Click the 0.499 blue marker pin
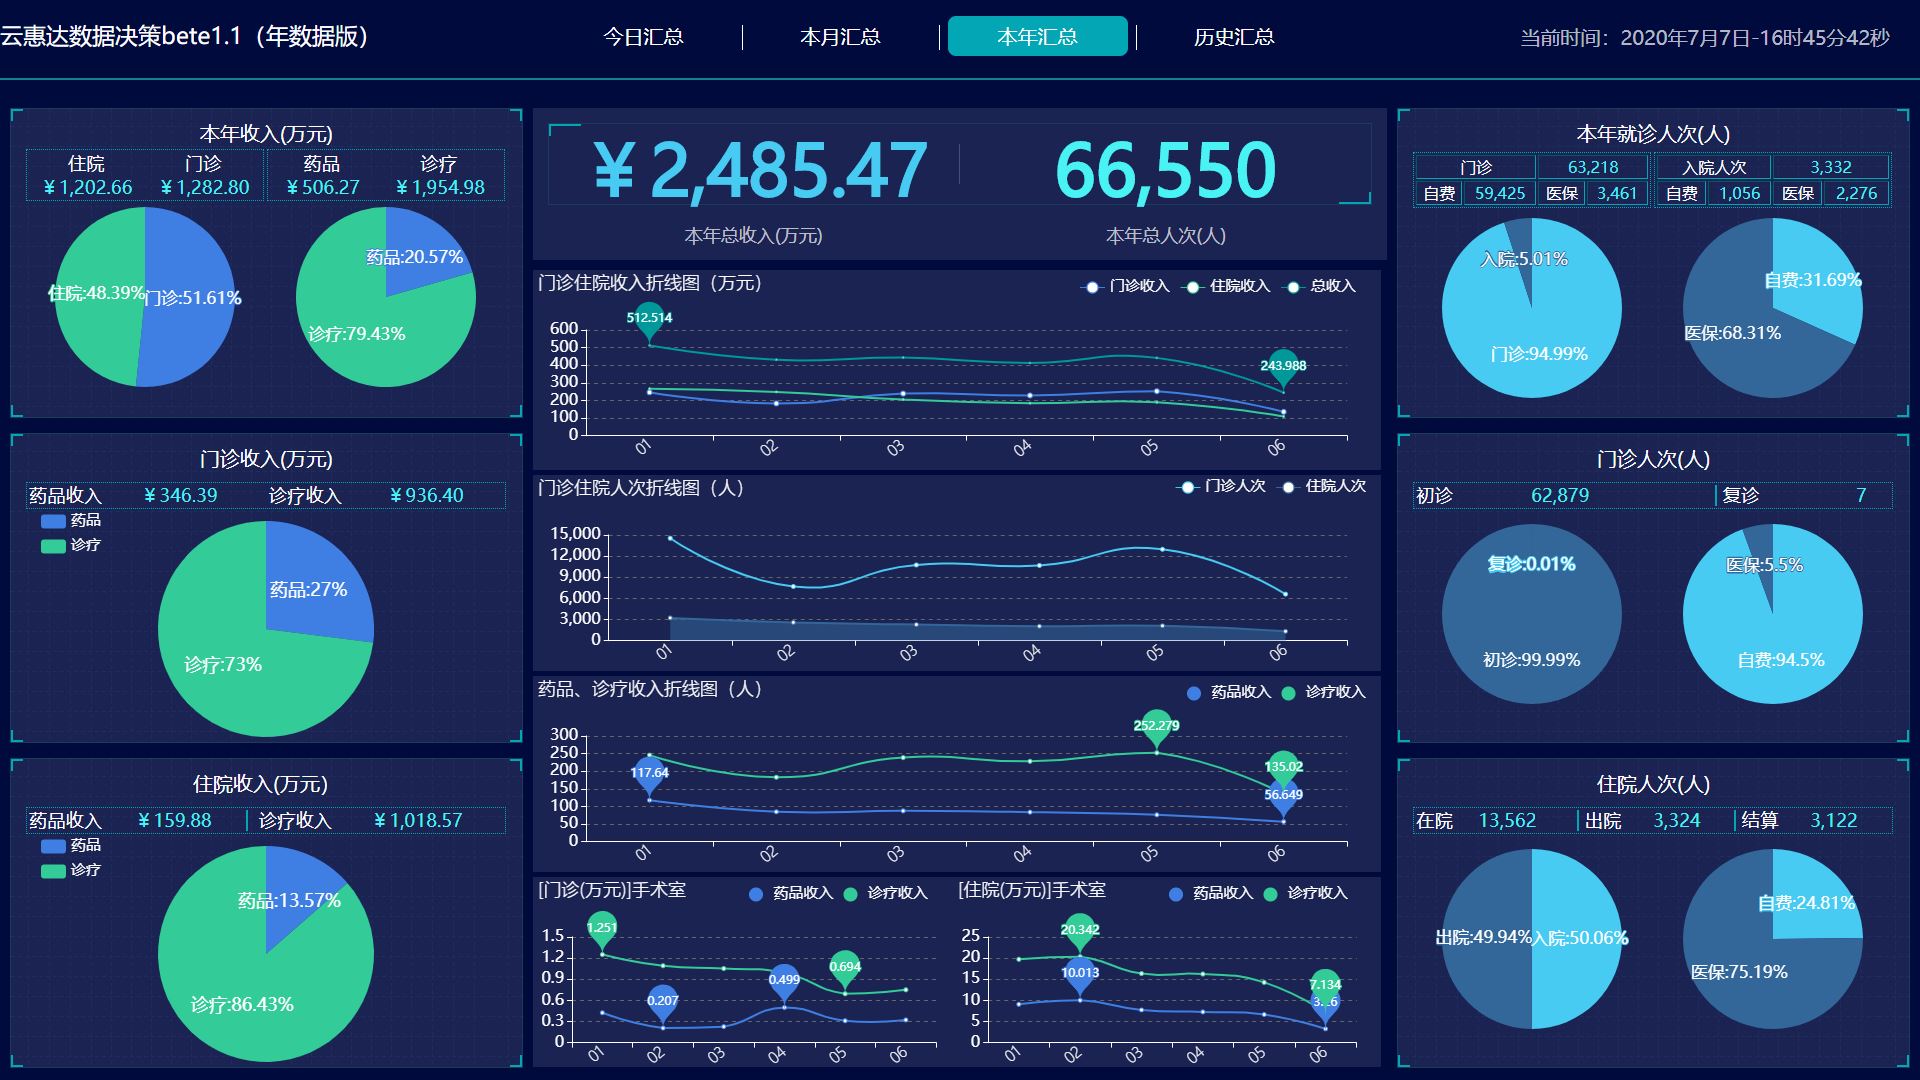This screenshot has width=1920, height=1080. click(784, 980)
